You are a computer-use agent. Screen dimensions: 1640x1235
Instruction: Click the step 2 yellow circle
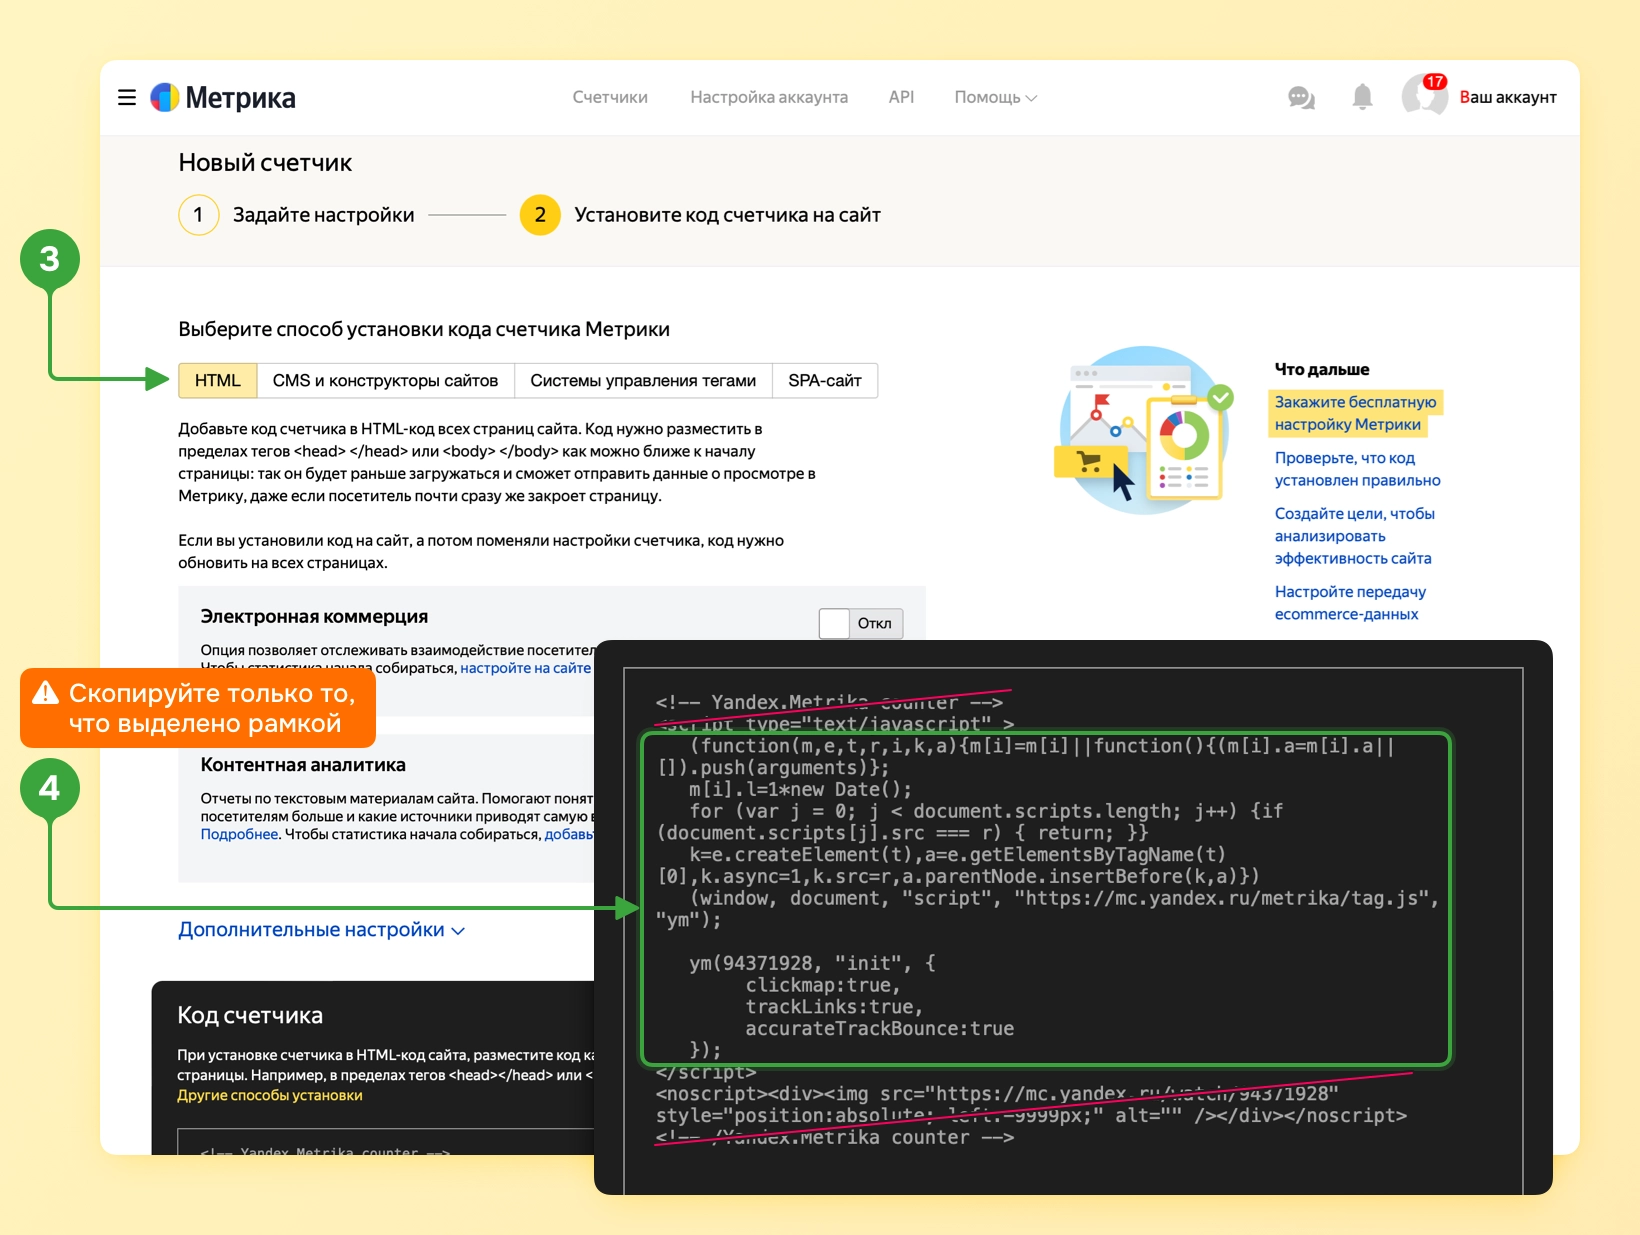tap(540, 215)
